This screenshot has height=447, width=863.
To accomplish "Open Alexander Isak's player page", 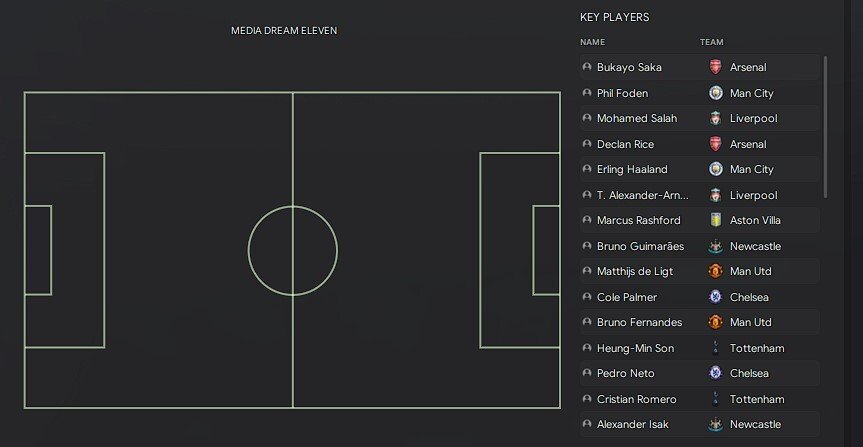I will click(x=635, y=424).
